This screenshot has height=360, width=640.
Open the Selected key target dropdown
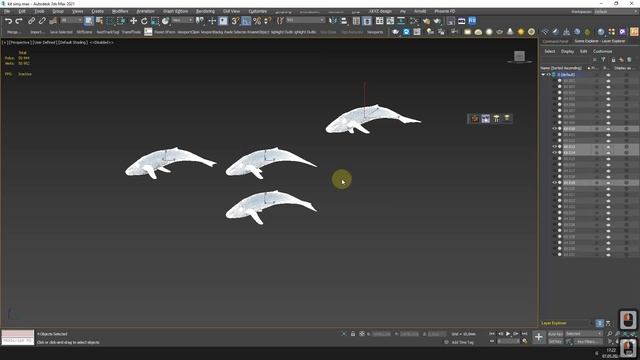(x=583, y=334)
